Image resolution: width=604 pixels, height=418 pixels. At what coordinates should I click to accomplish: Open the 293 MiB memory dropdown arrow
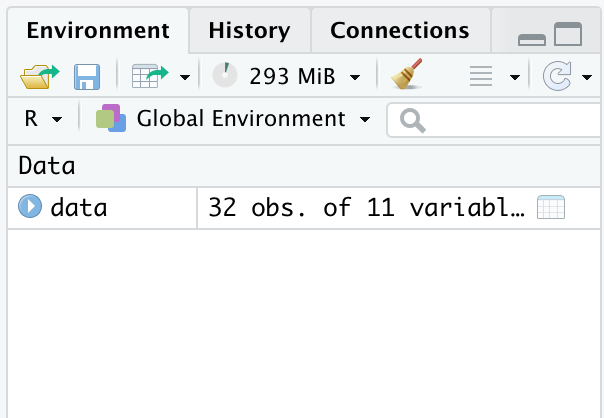click(x=355, y=77)
